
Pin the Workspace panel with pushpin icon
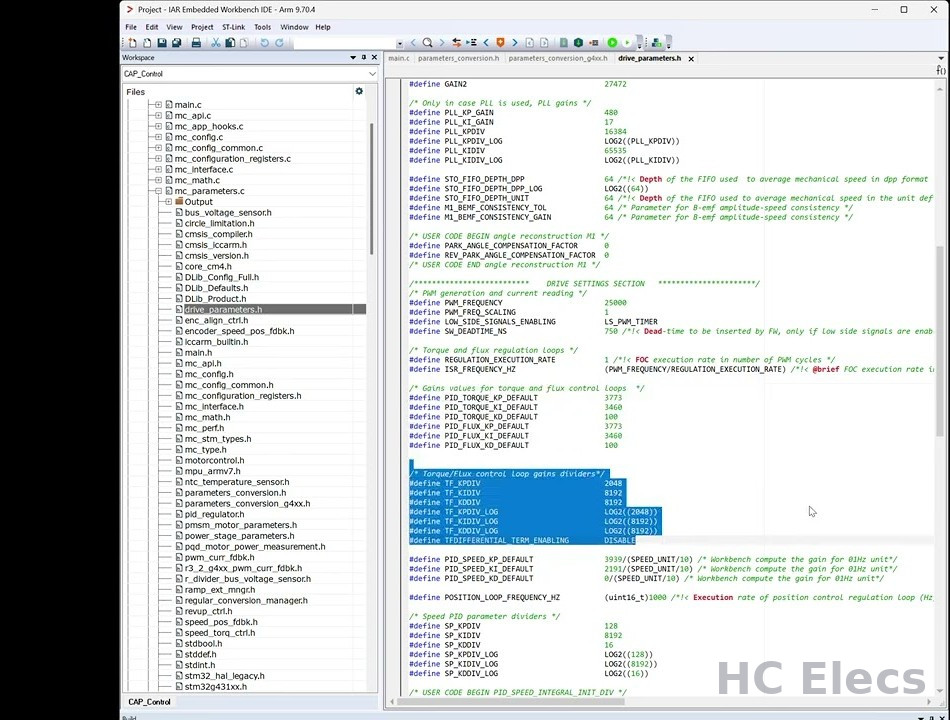click(364, 58)
